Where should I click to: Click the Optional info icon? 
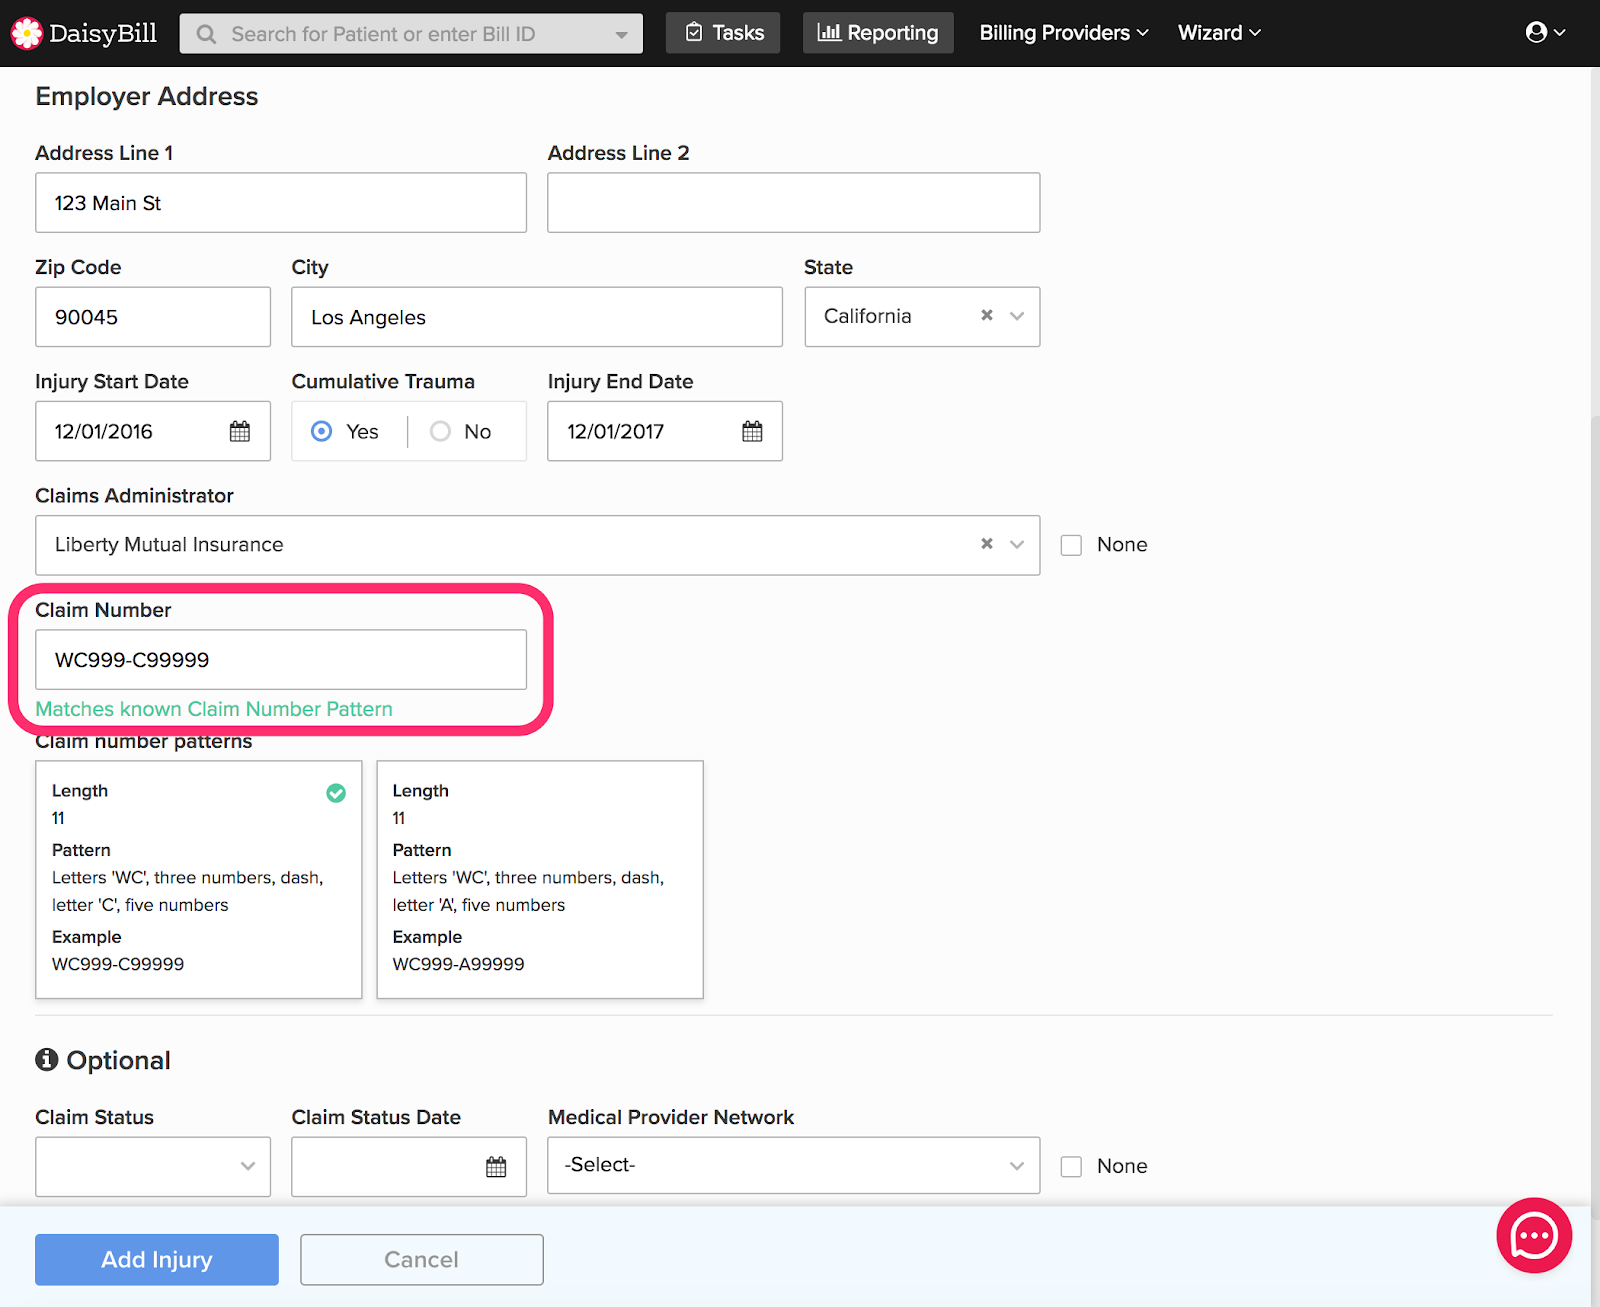click(47, 1059)
